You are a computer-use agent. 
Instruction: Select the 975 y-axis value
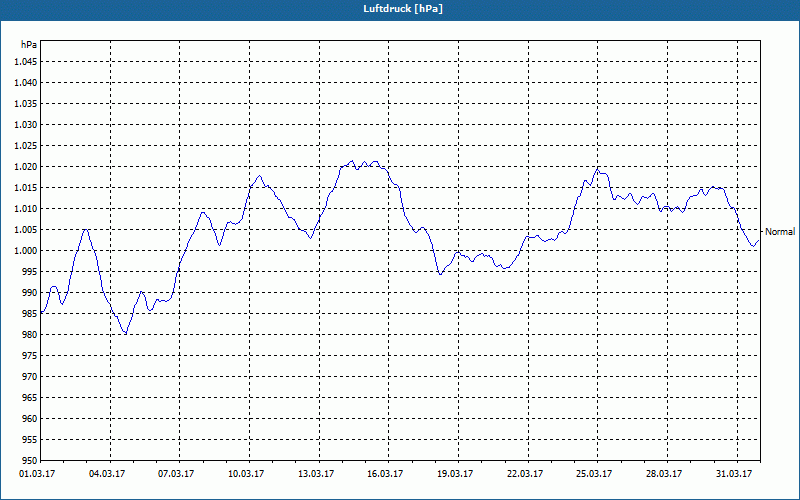coord(30,356)
